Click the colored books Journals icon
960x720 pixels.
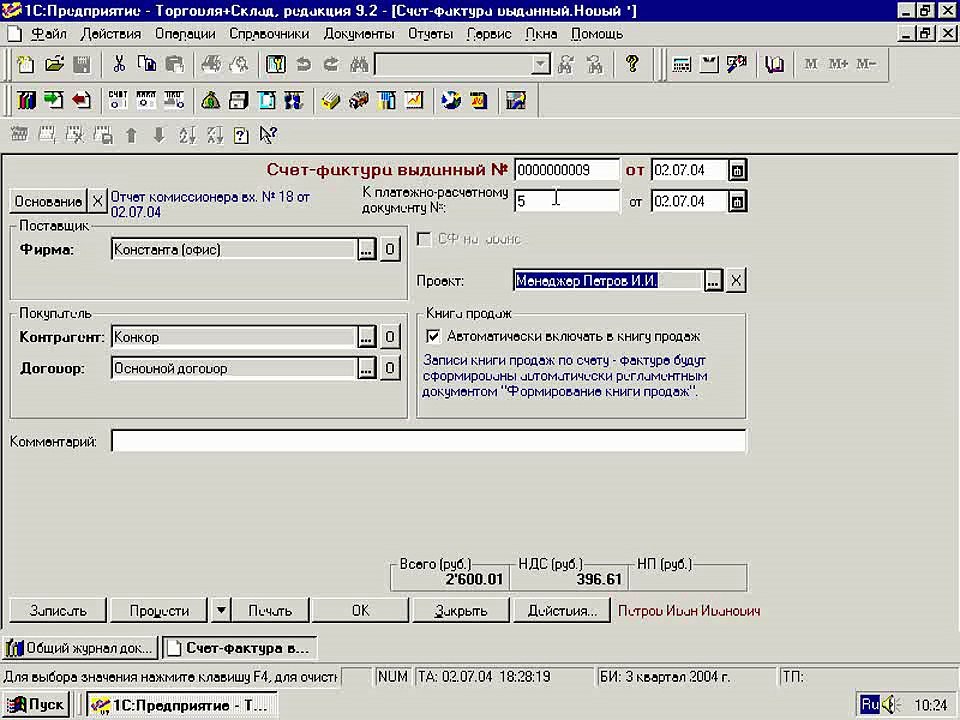pyautogui.click(x=26, y=100)
